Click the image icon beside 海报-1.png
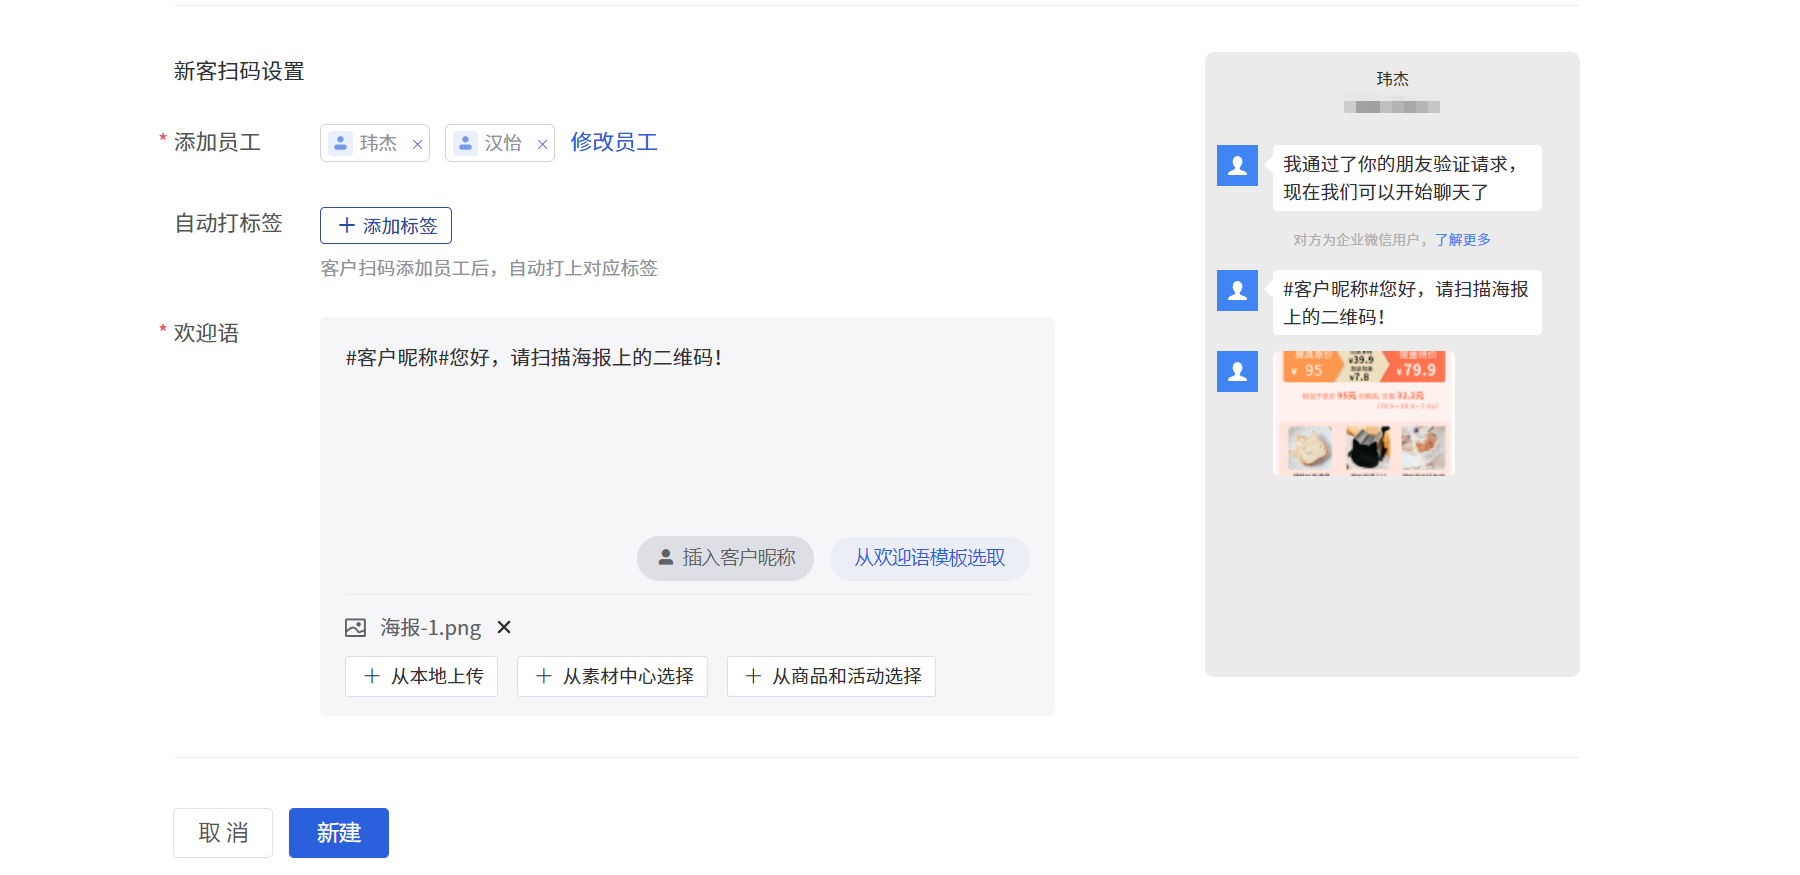Image resolution: width=1800 pixels, height=875 pixels. point(355,627)
